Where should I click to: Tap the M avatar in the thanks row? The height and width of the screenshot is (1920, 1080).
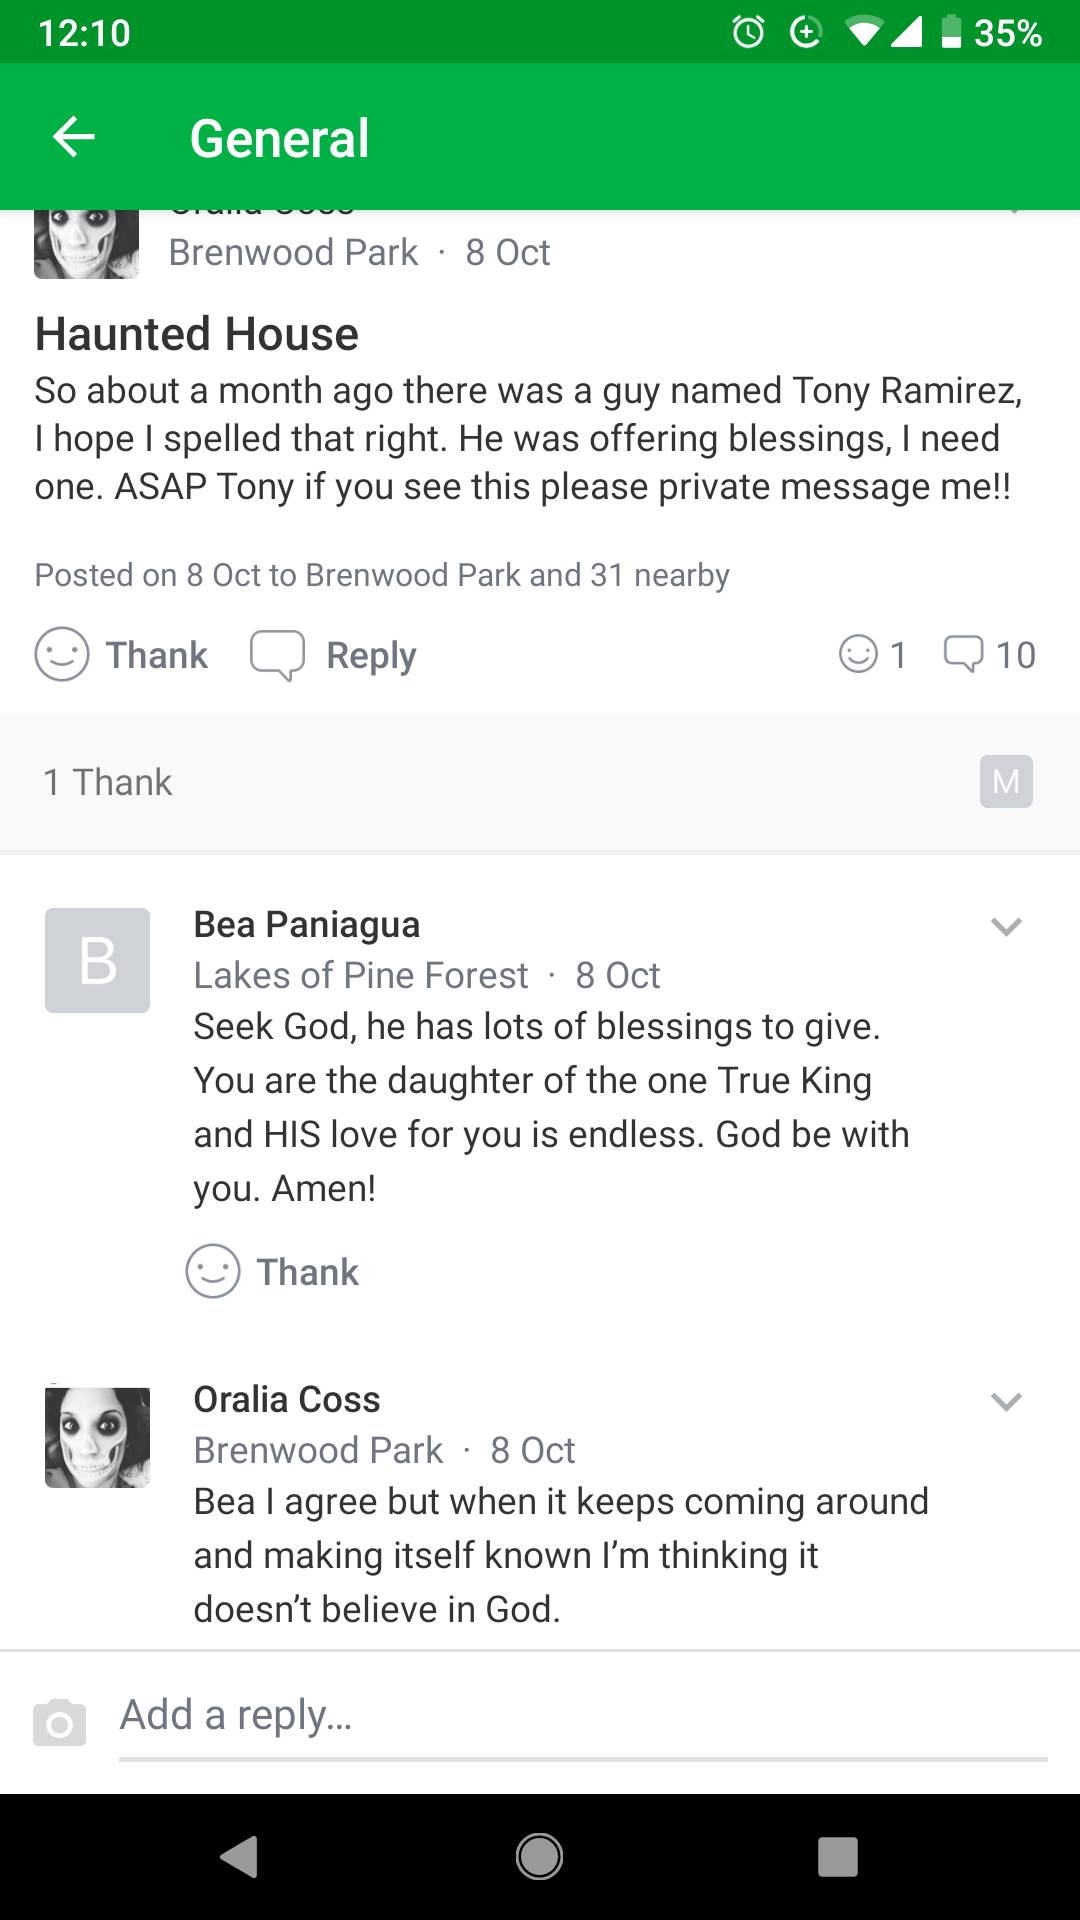1006,781
